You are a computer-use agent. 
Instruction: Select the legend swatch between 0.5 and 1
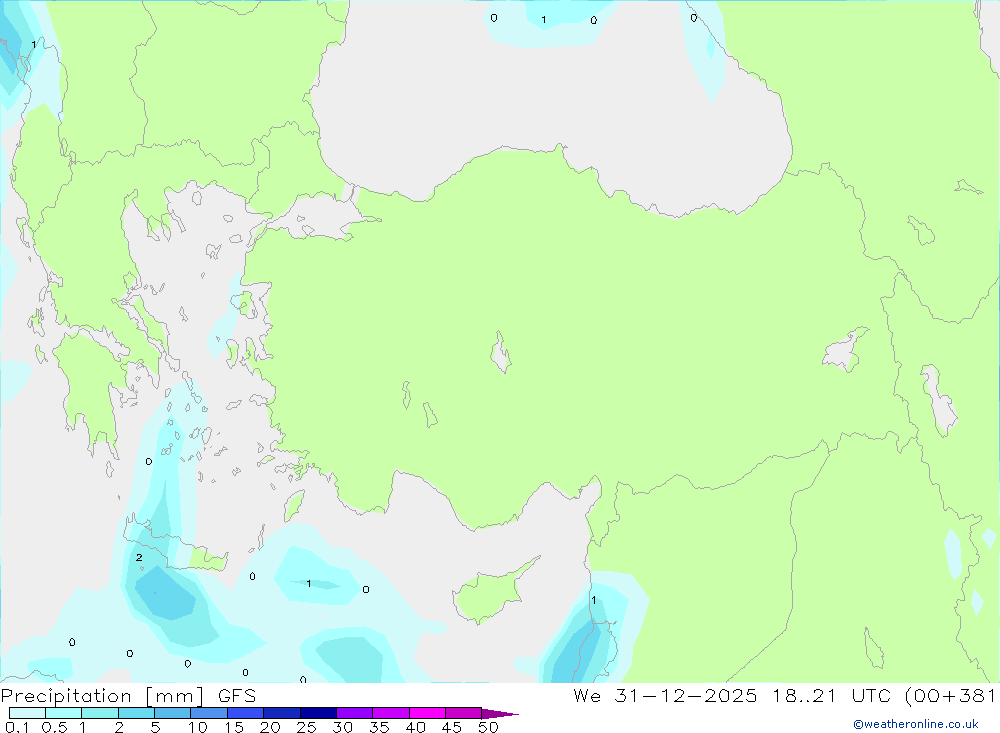point(64,713)
